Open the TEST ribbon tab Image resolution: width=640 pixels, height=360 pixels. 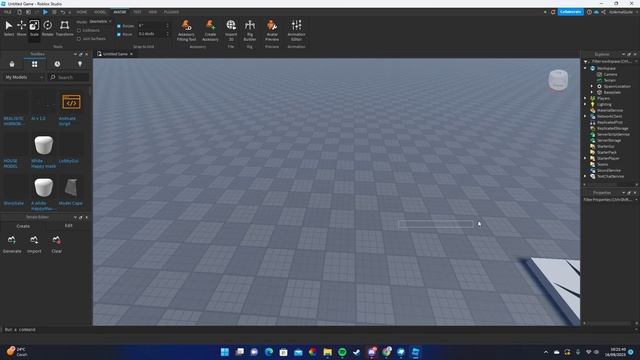pyautogui.click(x=137, y=12)
